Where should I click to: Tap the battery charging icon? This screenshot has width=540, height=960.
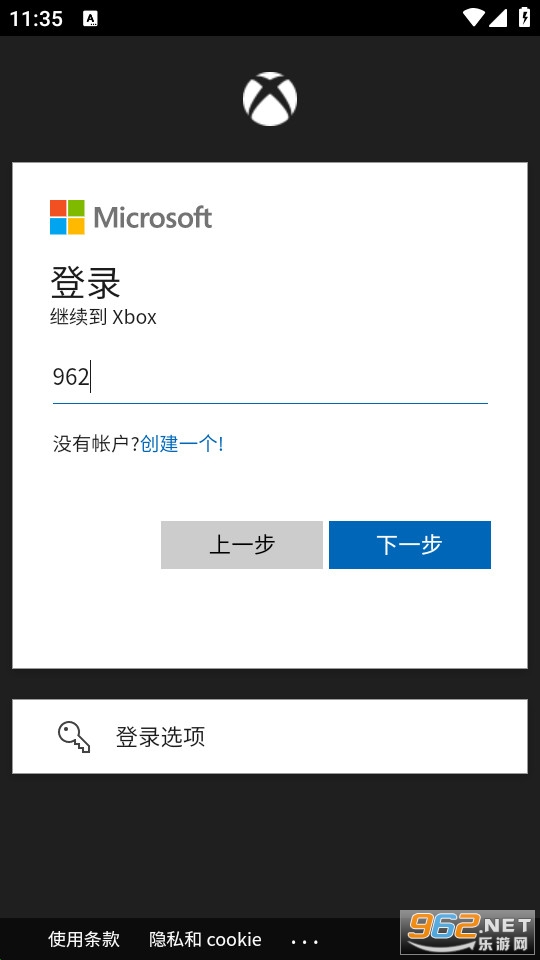pos(525,18)
